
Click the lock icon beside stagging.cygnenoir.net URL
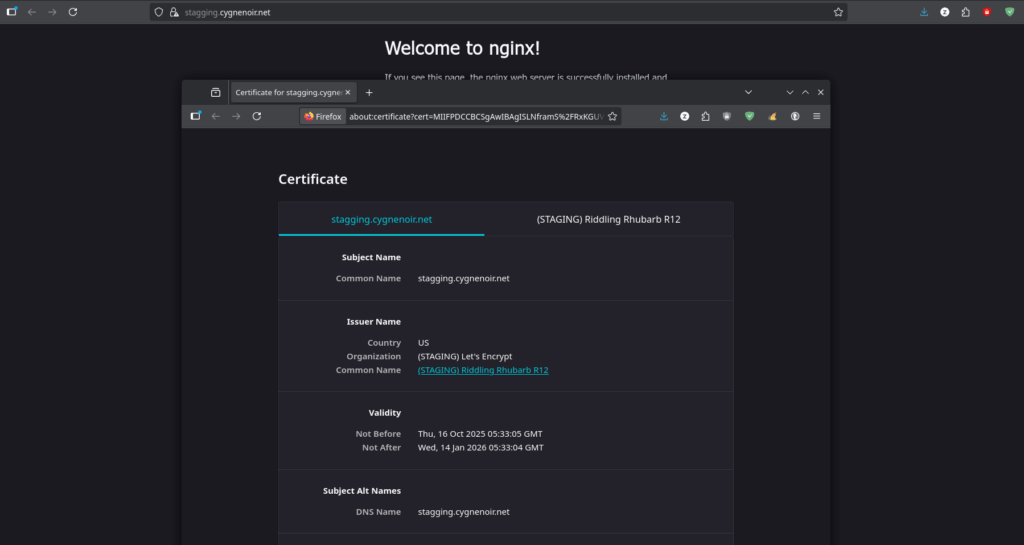point(173,12)
